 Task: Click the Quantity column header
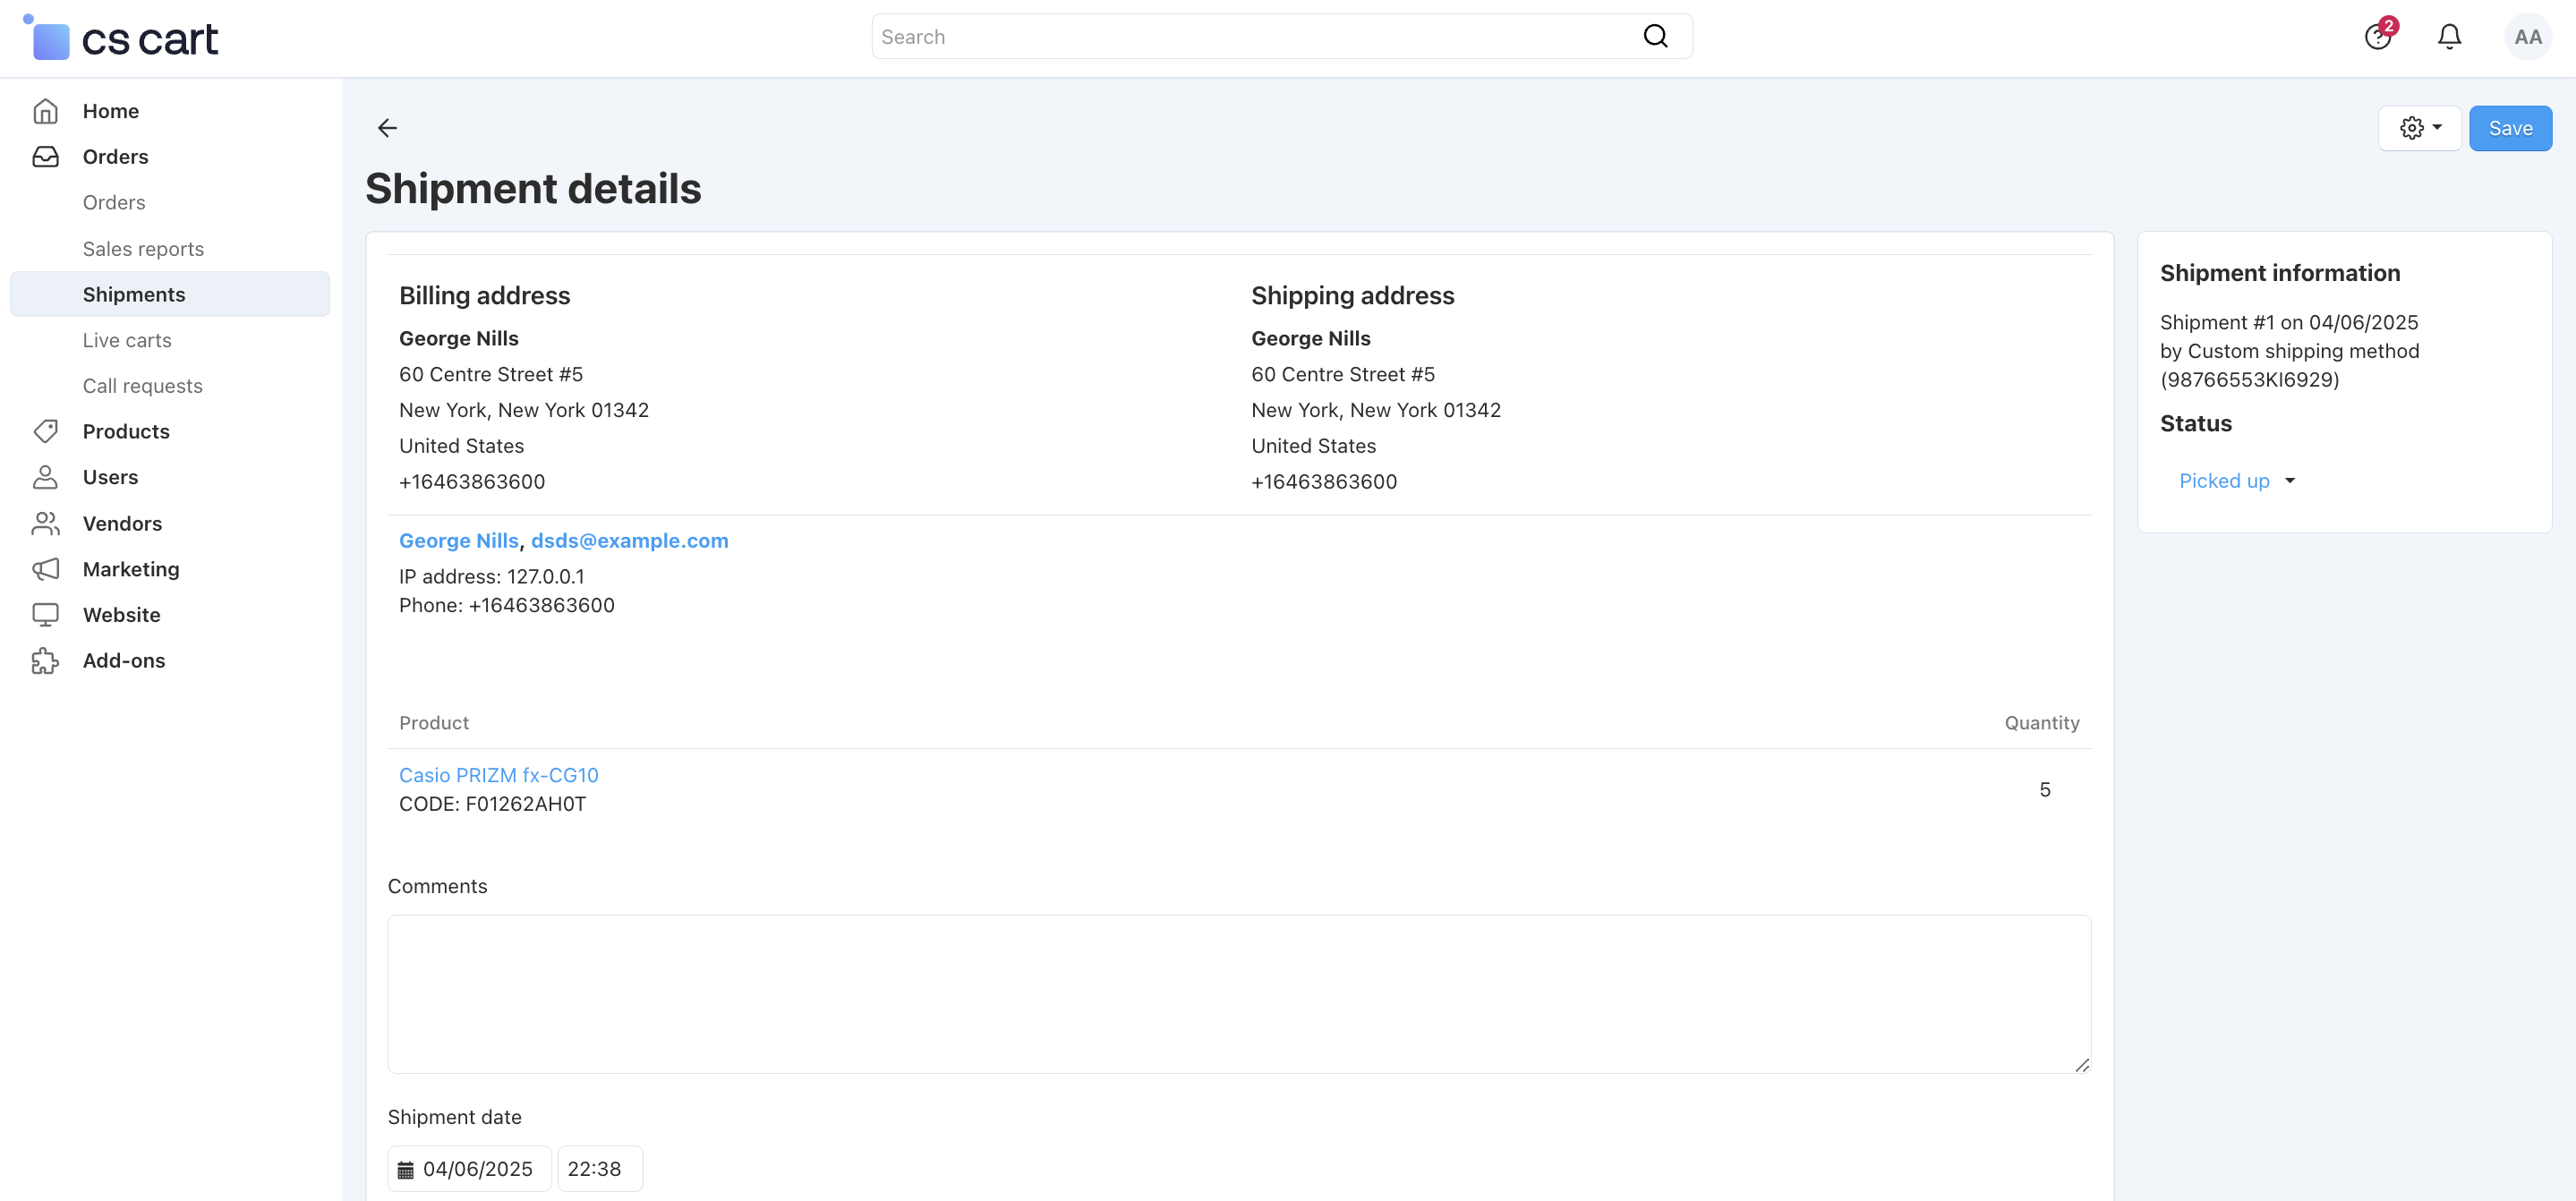2041,723
